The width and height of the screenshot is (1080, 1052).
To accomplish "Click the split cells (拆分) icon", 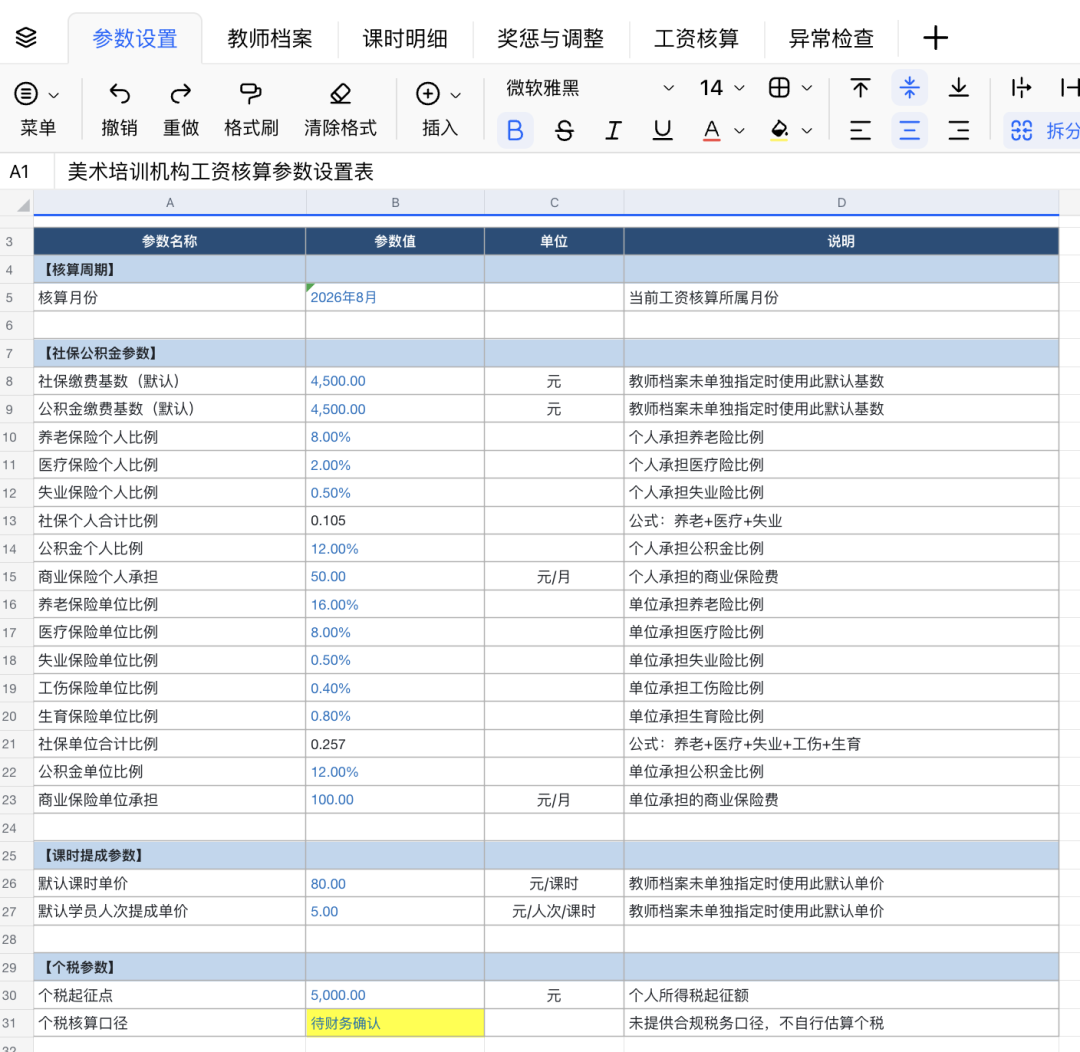I will 1021,130.
